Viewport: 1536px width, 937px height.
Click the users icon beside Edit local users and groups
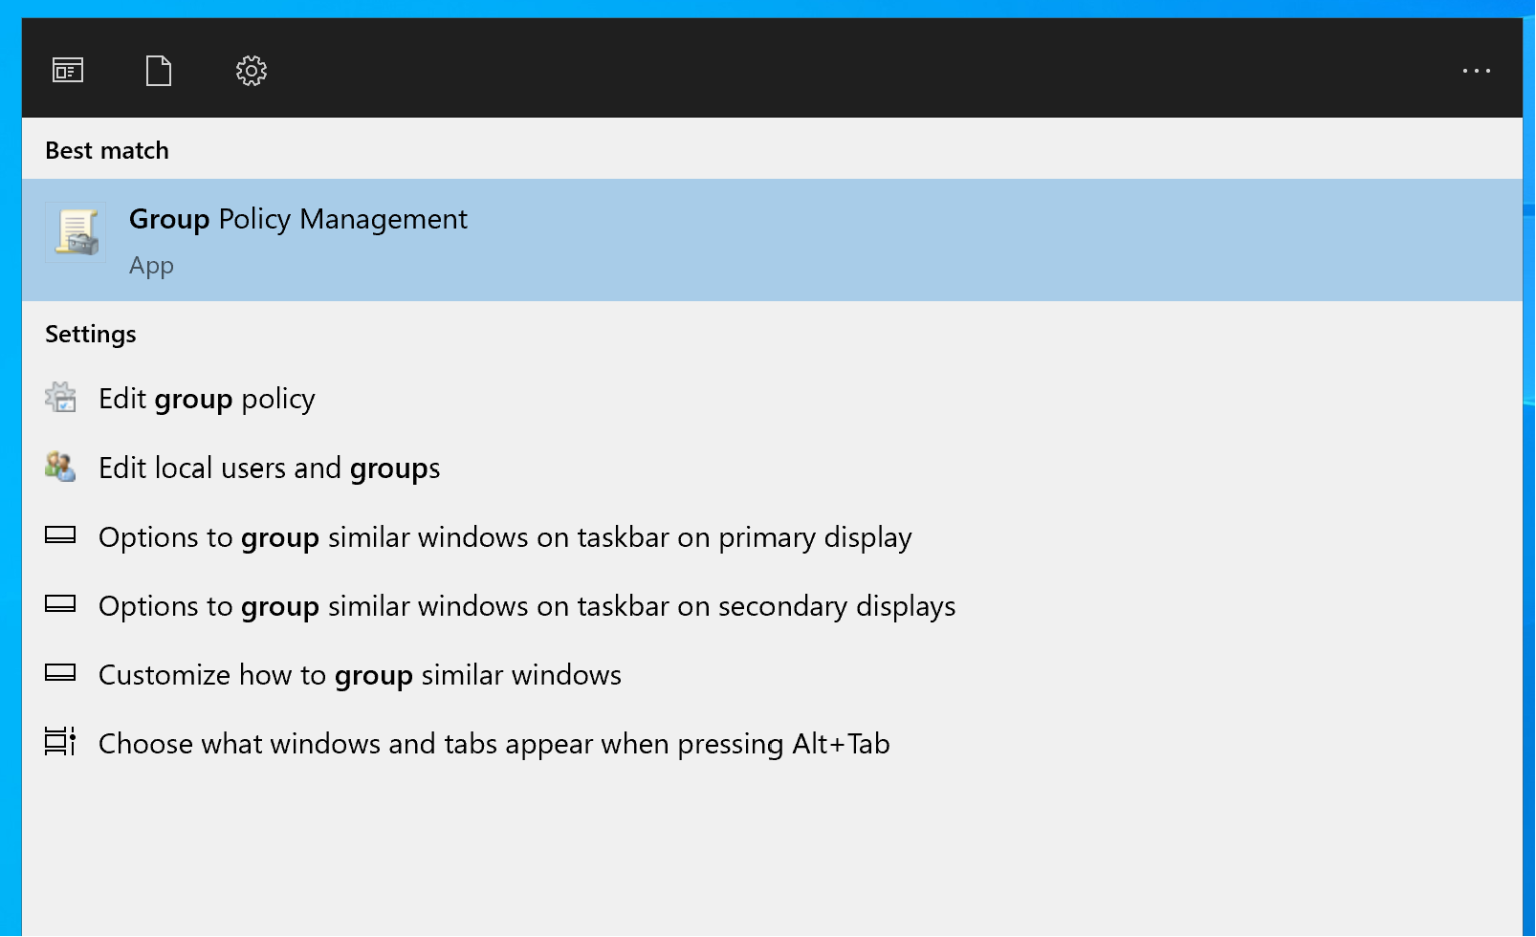tap(60, 466)
